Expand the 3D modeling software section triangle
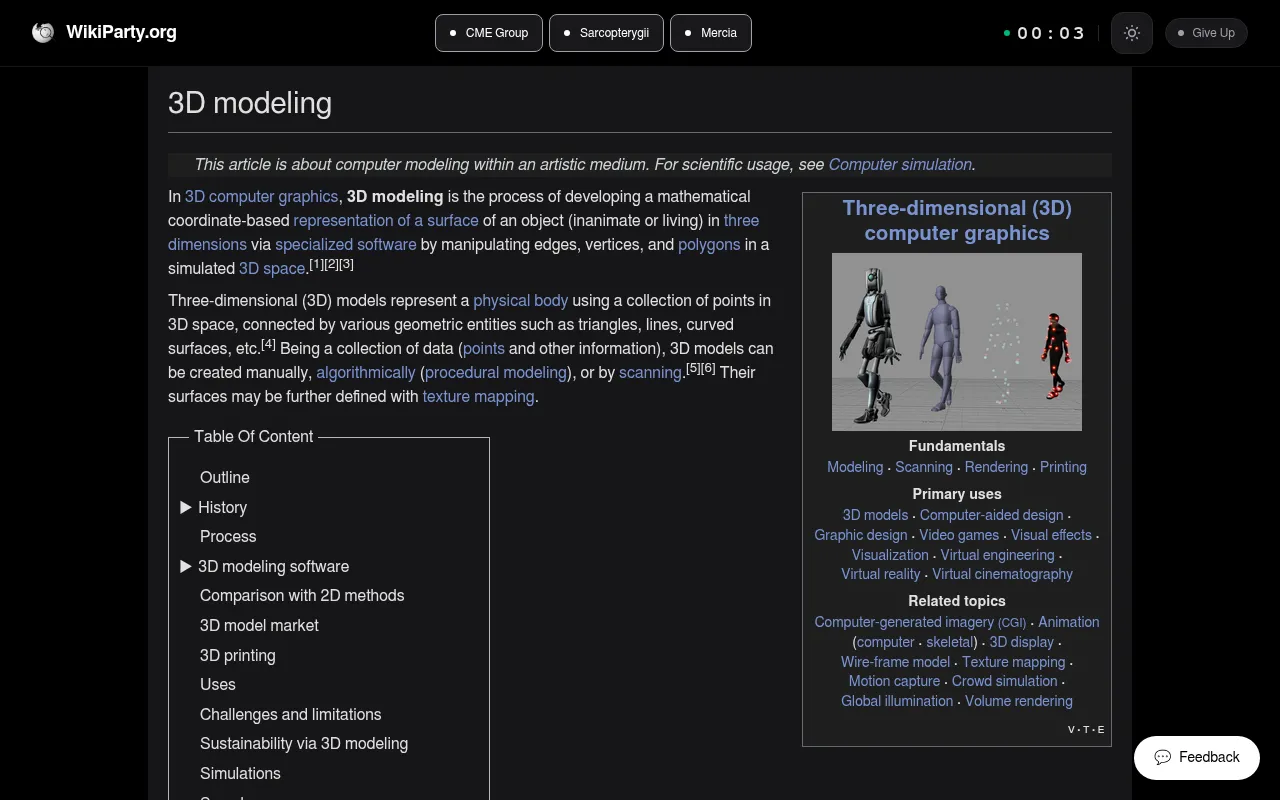This screenshot has width=1280, height=800. (x=185, y=566)
